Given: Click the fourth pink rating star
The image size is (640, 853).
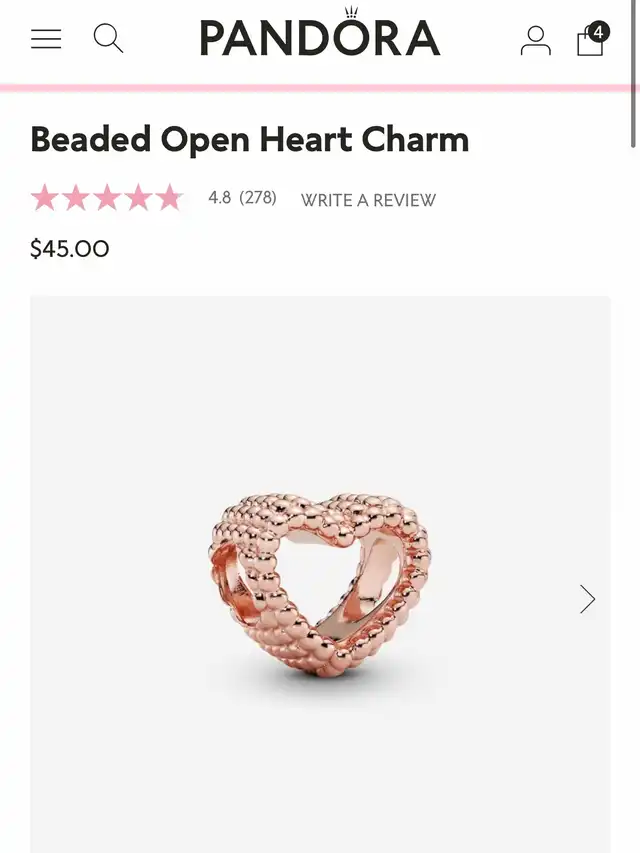Looking at the screenshot, I should tap(138, 197).
